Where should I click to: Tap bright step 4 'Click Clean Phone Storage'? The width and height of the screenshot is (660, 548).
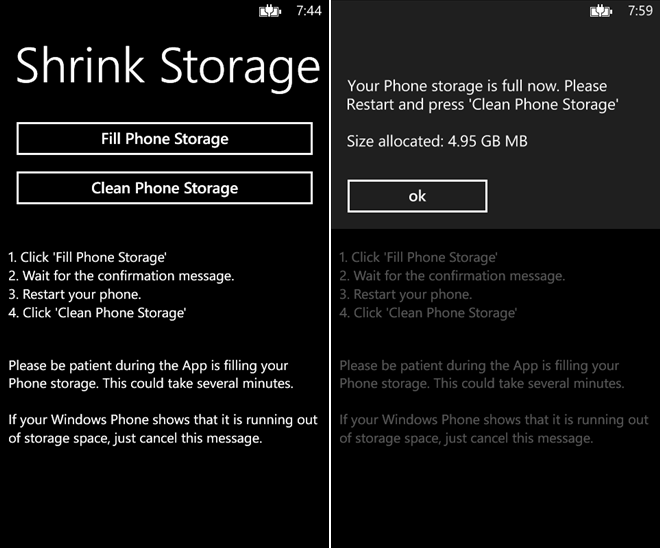pyautogui.click(x=97, y=313)
